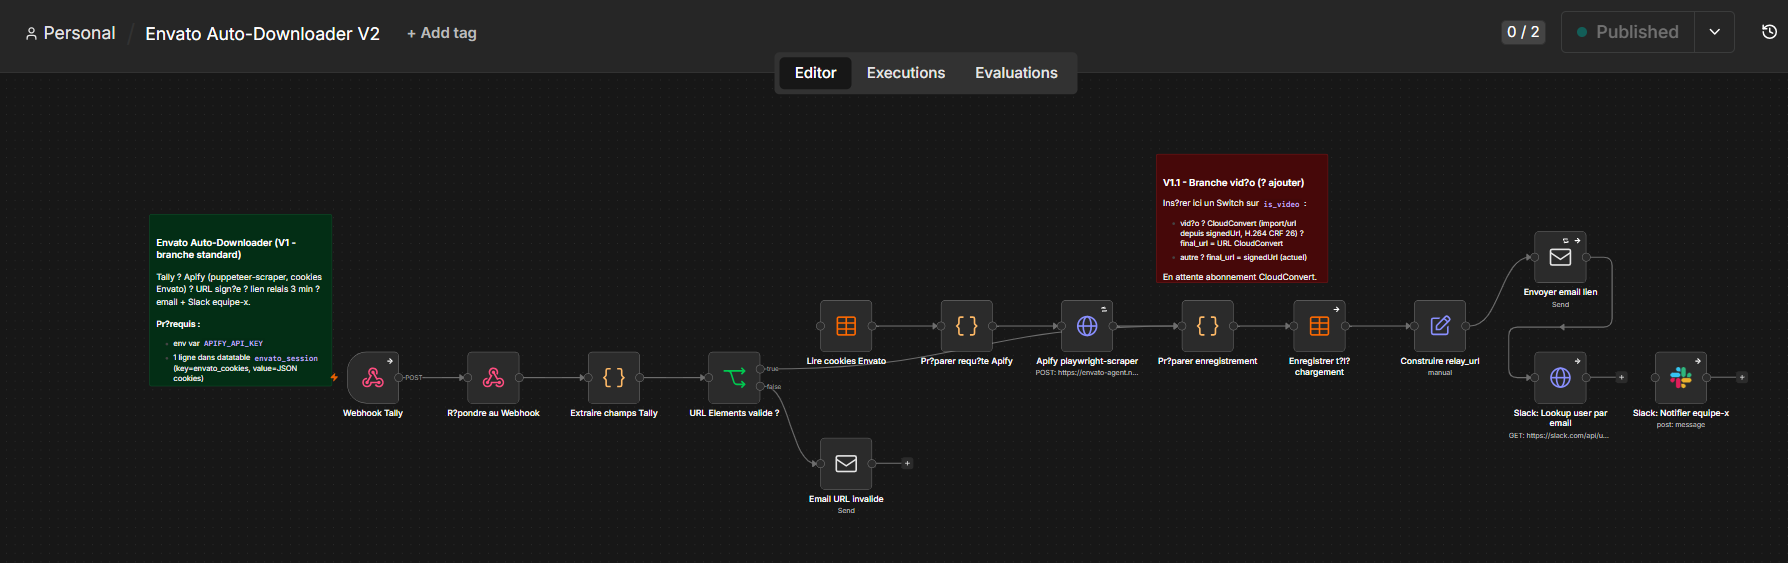
Task: Click the POST label on Webhook Tally connection
Action: (x=414, y=378)
